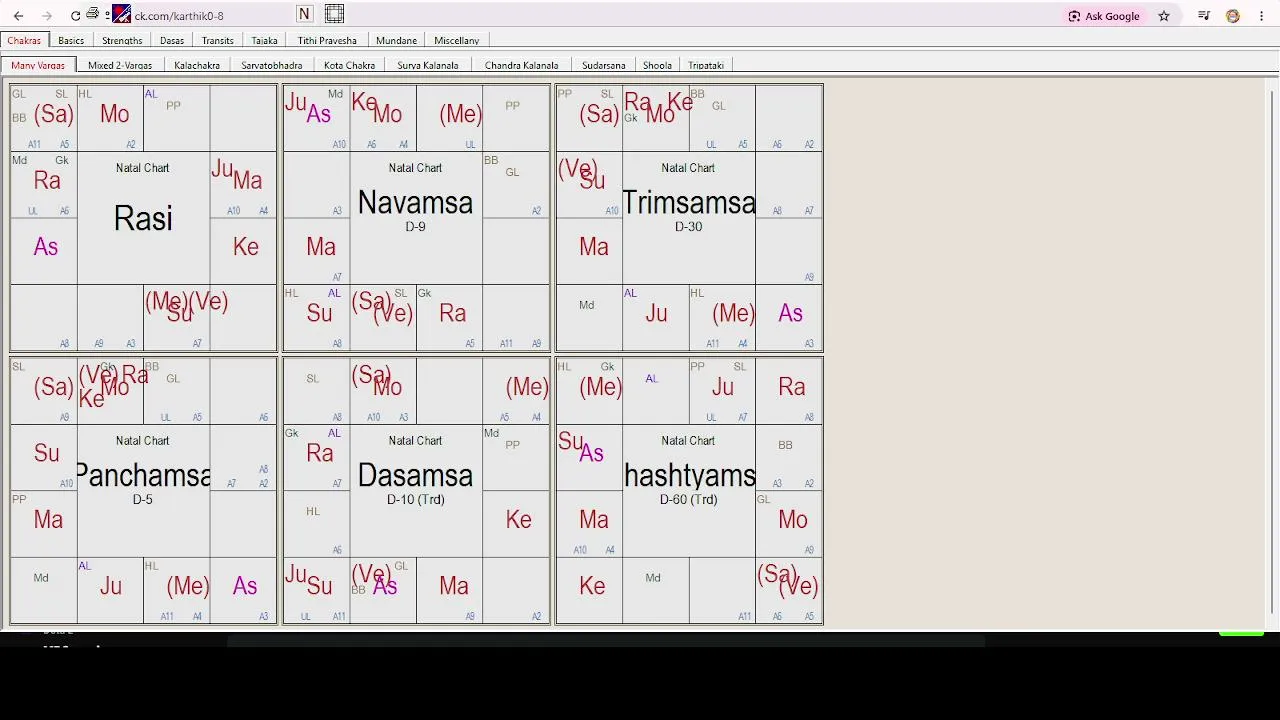1280x720 pixels.
Task: Go back using the browser back arrow
Action: pos(18,16)
